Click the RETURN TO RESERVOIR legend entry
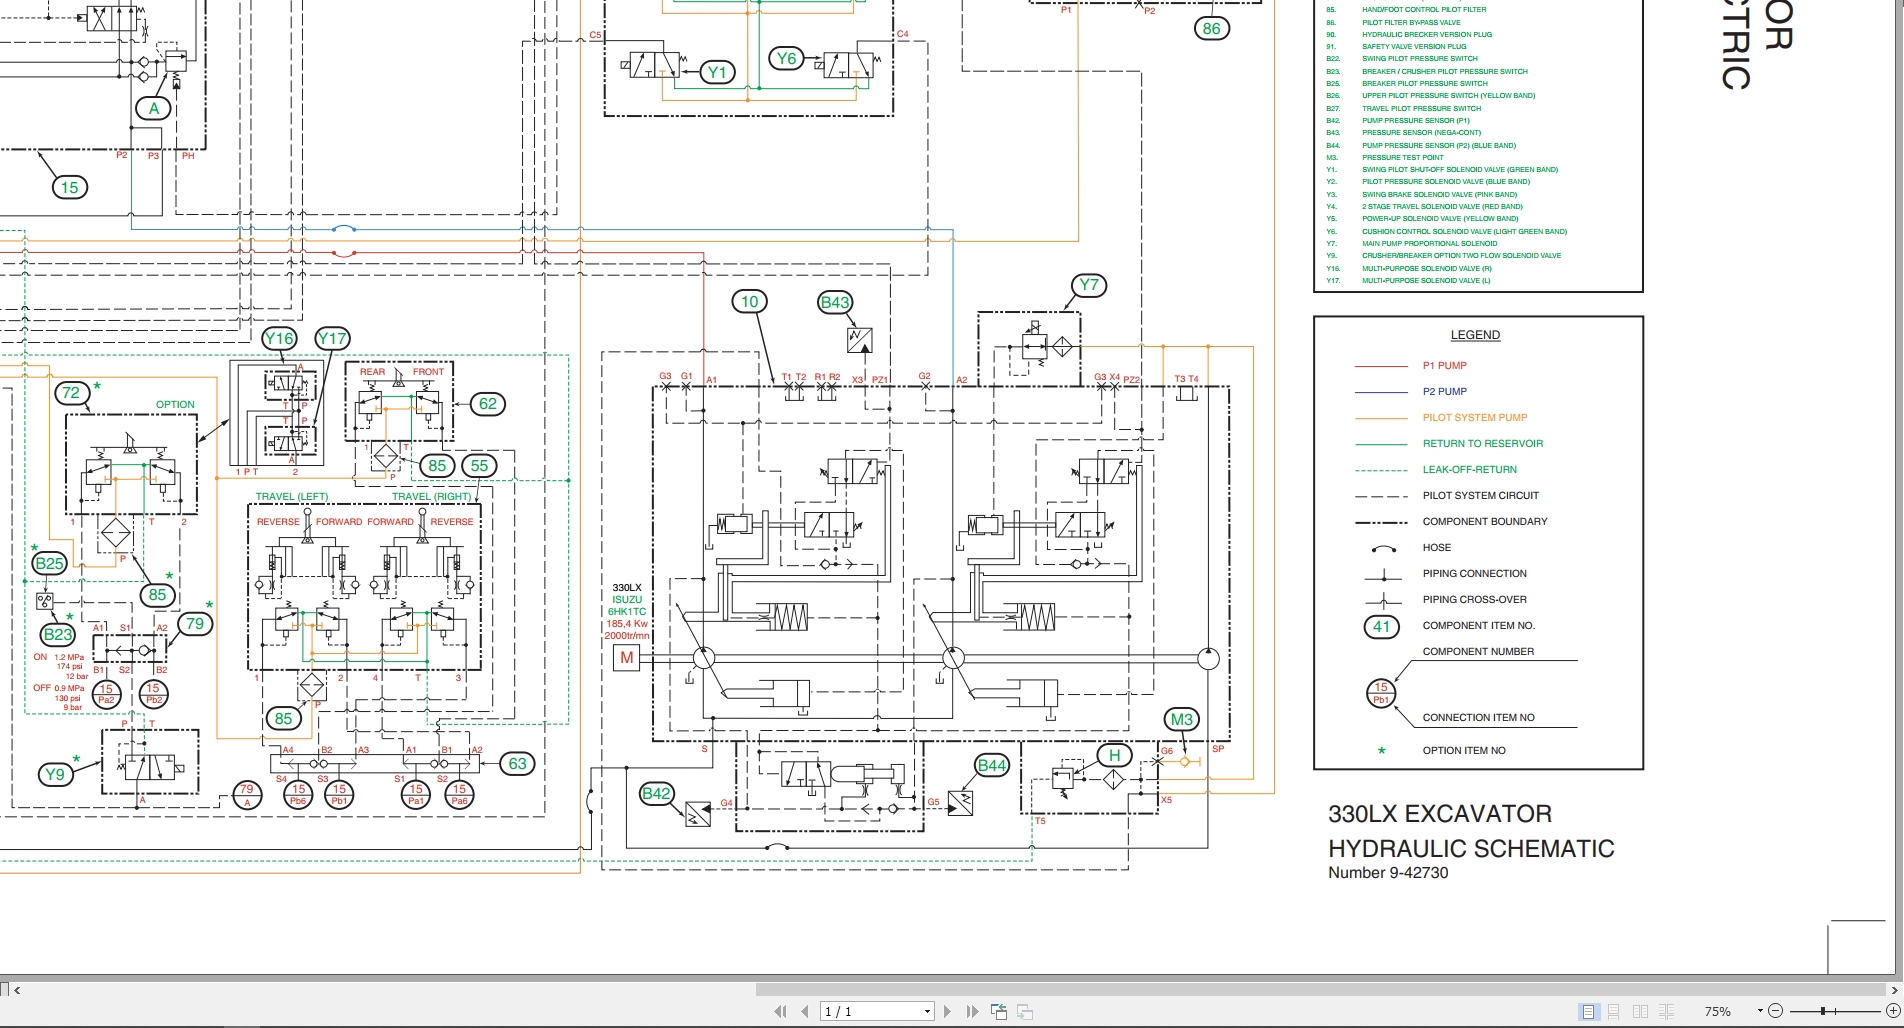The height and width of the screenshot is (1028, 1904). 1483,444
